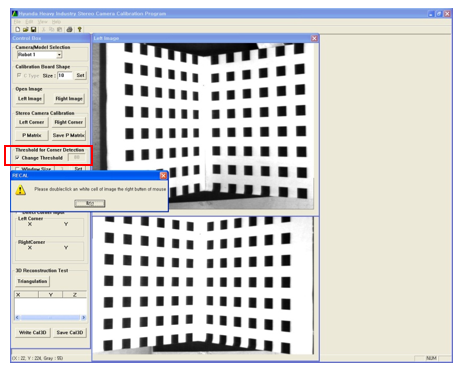Click the calibration board Size input field
This screenshot has width=460, height=371.
65,76
